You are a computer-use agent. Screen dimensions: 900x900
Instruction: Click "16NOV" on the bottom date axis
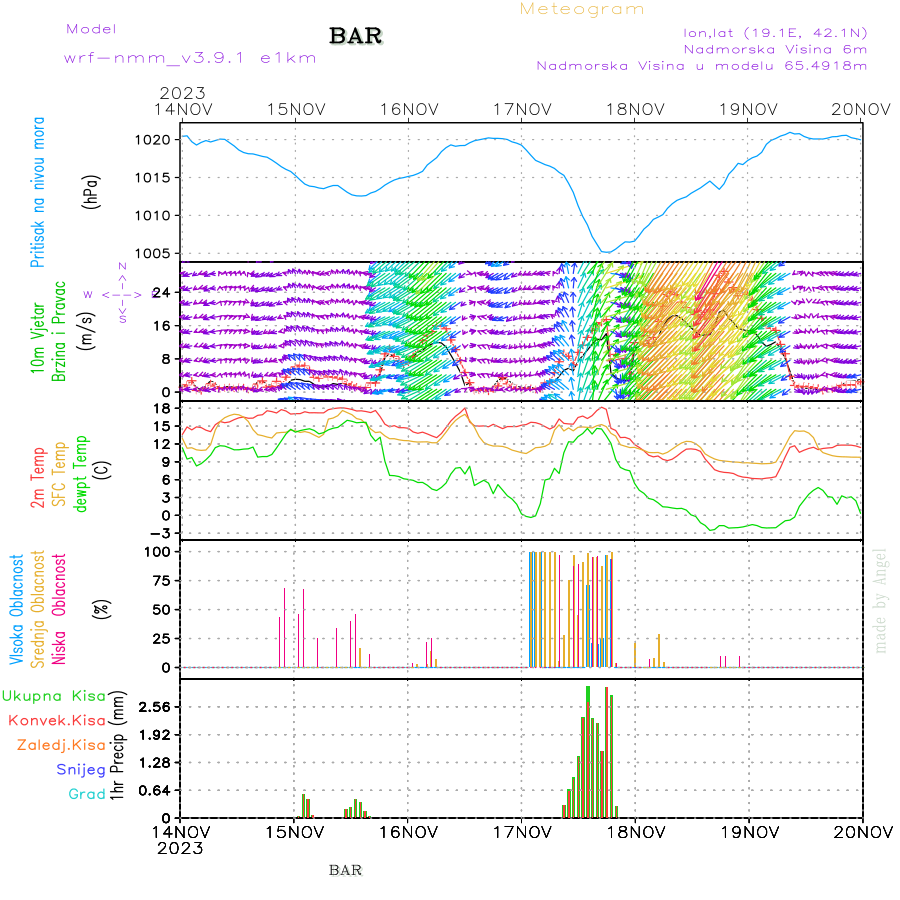[x=408, y=832]
